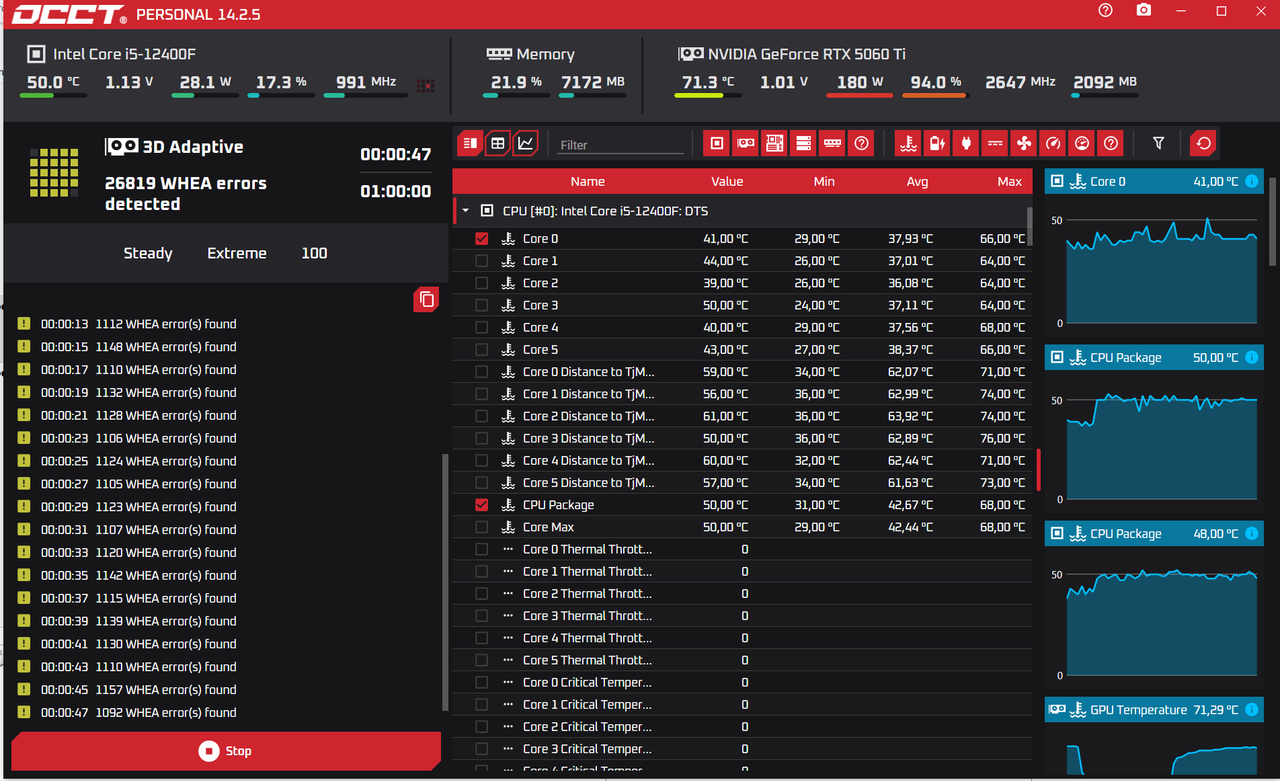Toggle the GPU hardware filter icon
Screen dimensions: 1280x781
[745, 144]
